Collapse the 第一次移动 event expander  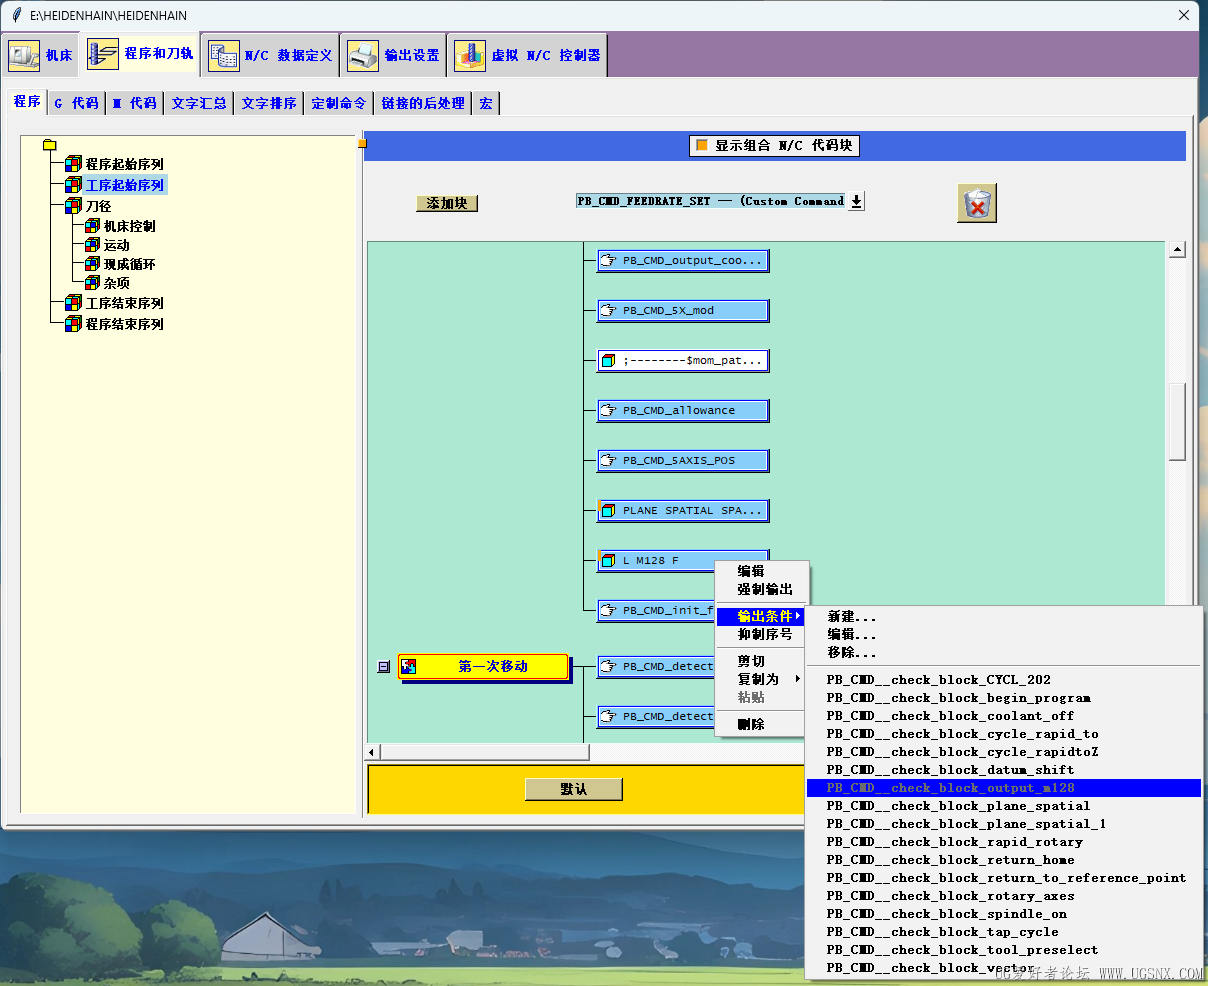(x=383, y=667)
